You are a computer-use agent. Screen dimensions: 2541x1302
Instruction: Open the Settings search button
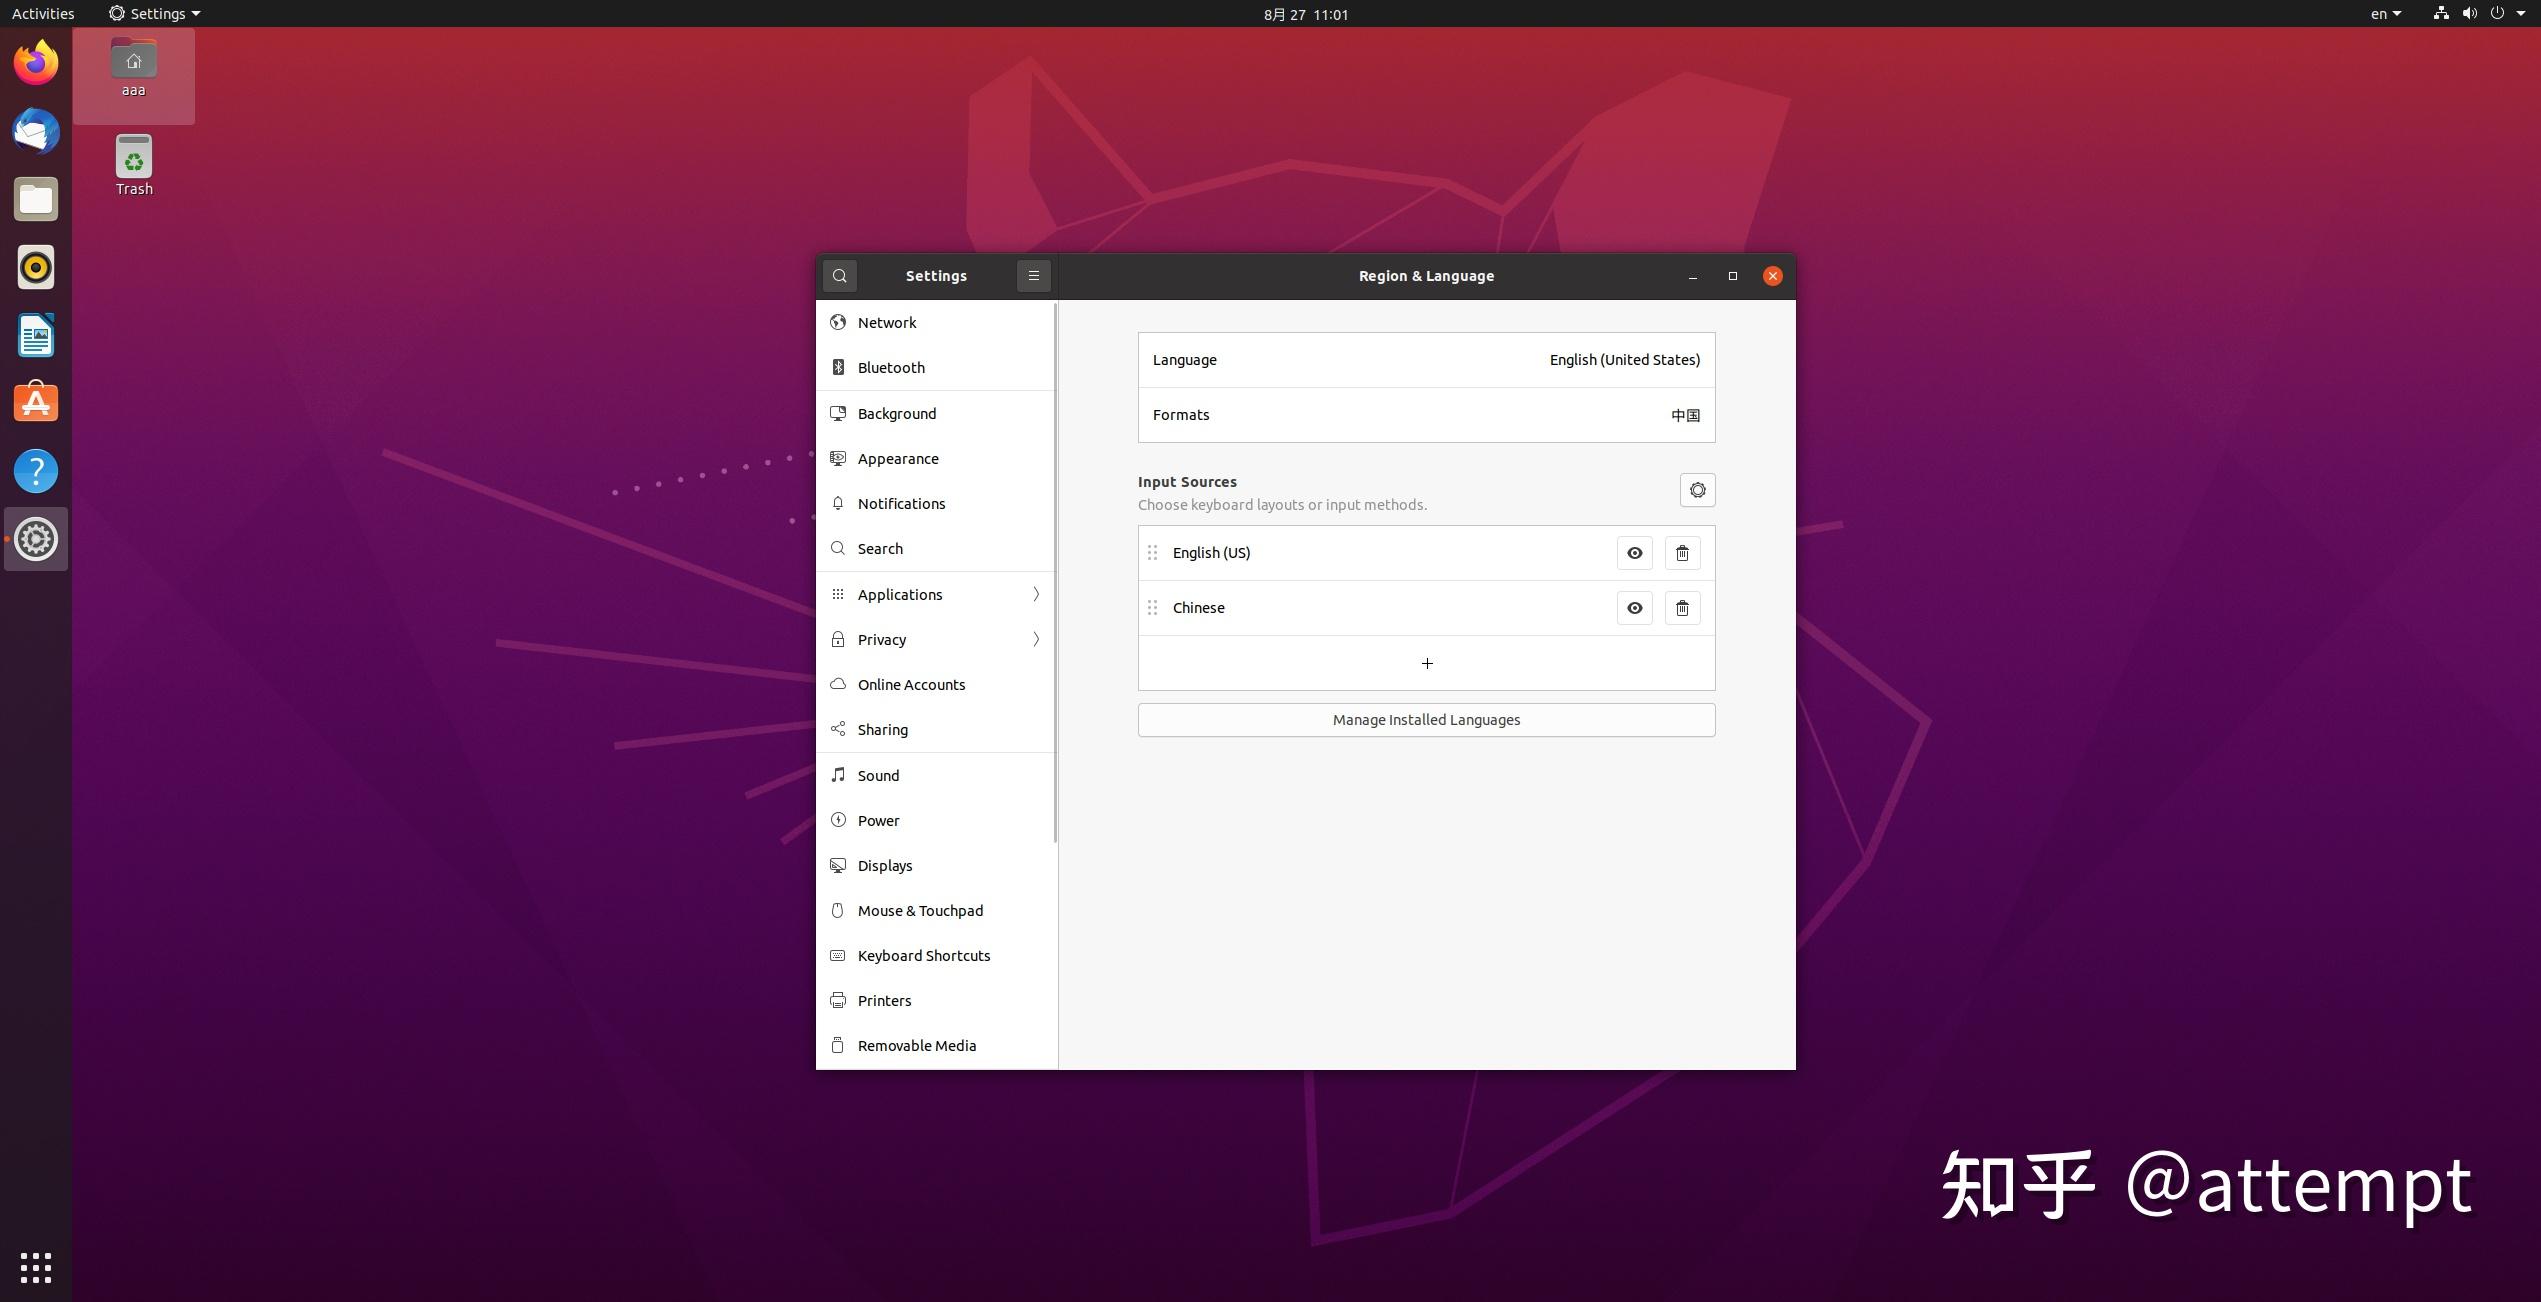coord(839,276)
